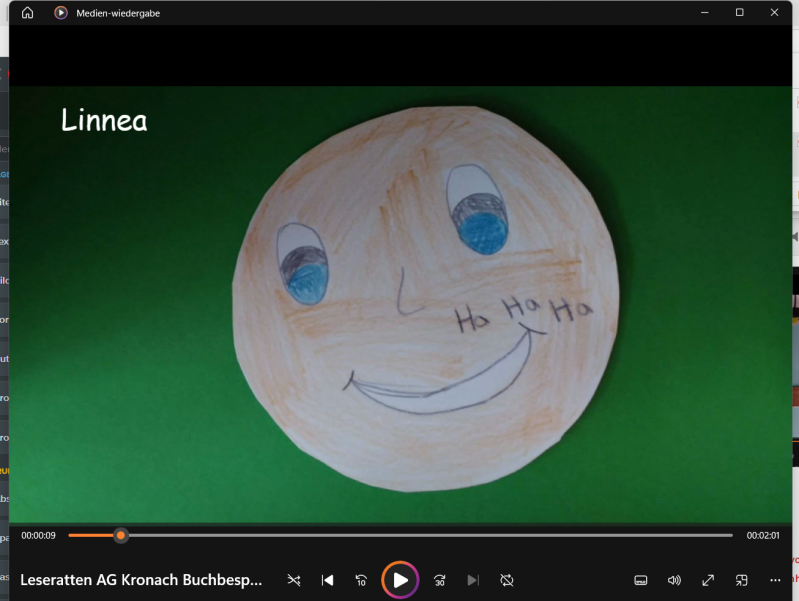Seek to middle of progress bar
This screenshot has height=601, width=799.
coord(401,535)
